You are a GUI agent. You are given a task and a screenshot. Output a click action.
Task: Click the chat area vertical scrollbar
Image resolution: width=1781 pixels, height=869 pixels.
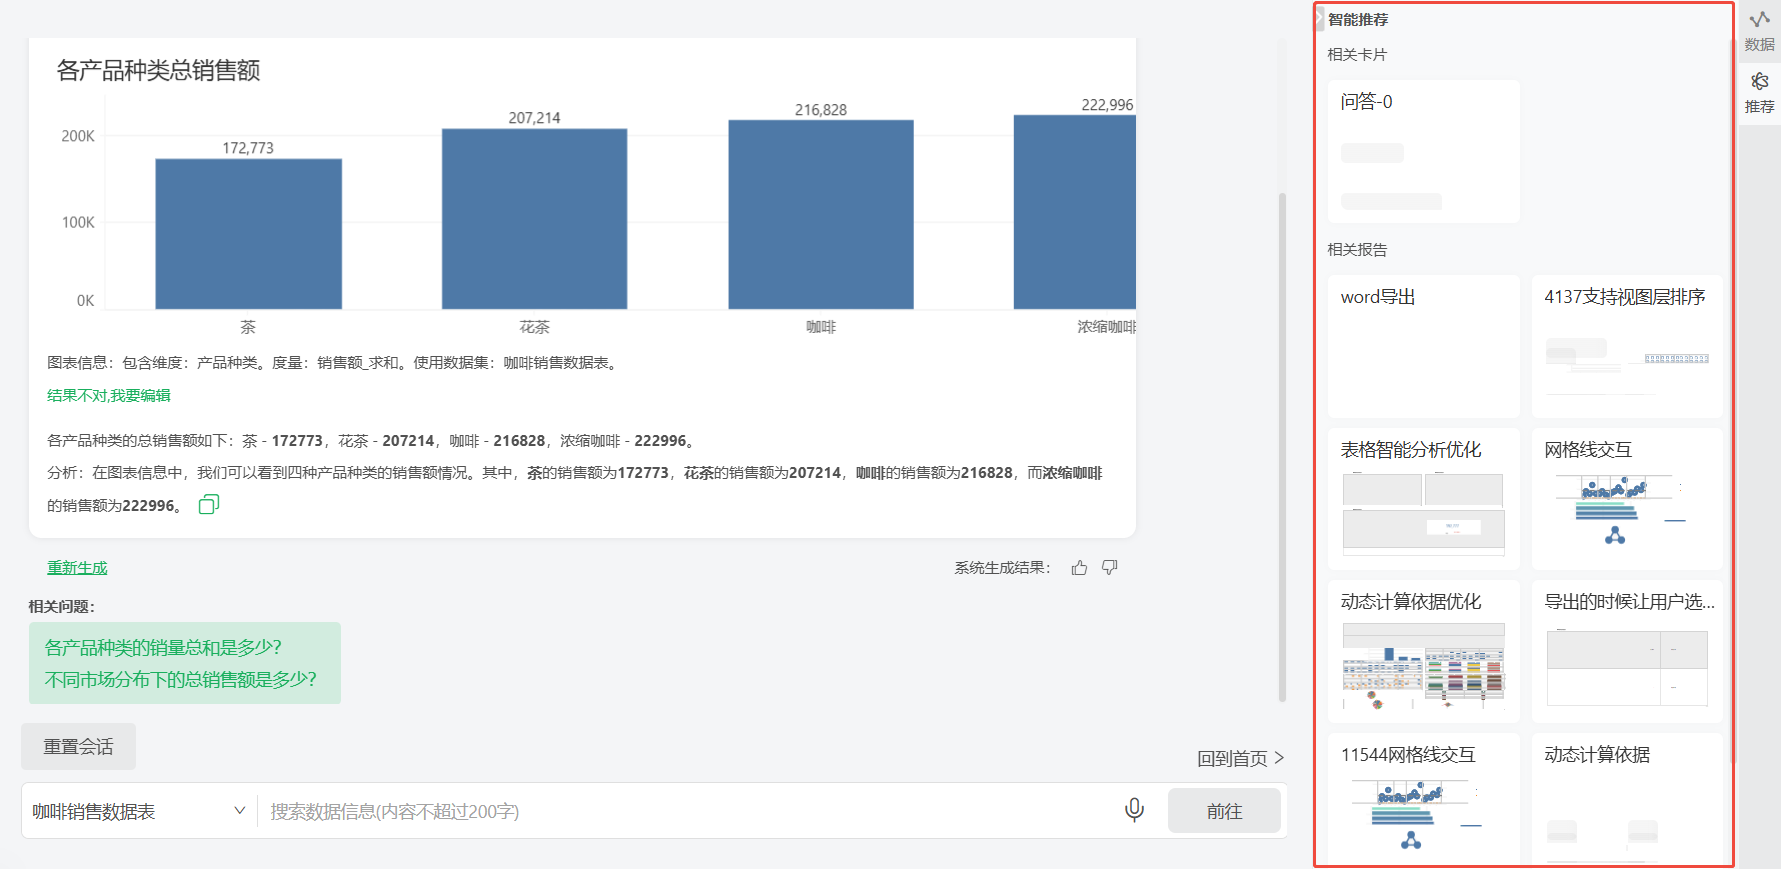1282,447
